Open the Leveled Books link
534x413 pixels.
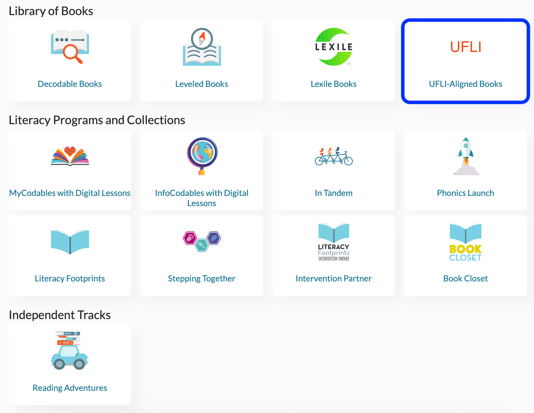(x=202, y=84)
